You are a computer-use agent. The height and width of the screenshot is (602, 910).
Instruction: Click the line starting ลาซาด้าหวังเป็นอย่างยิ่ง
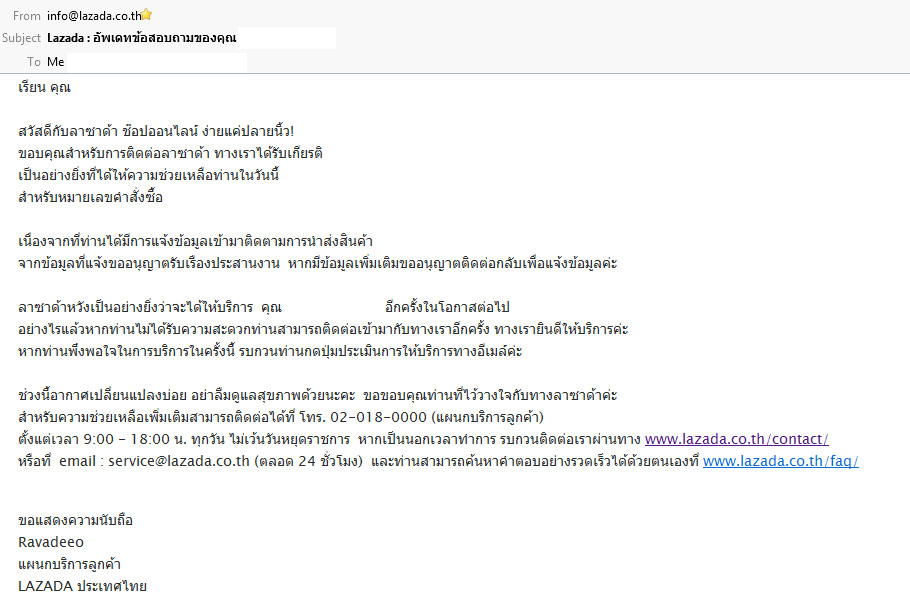[264, 307]
